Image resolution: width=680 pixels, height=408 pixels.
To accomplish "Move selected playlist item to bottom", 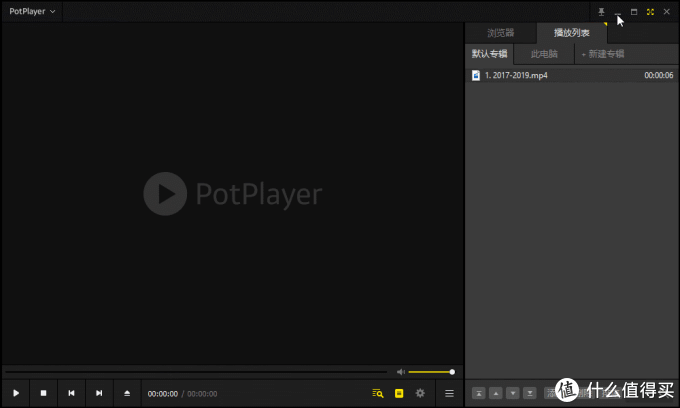I will 530,393.
